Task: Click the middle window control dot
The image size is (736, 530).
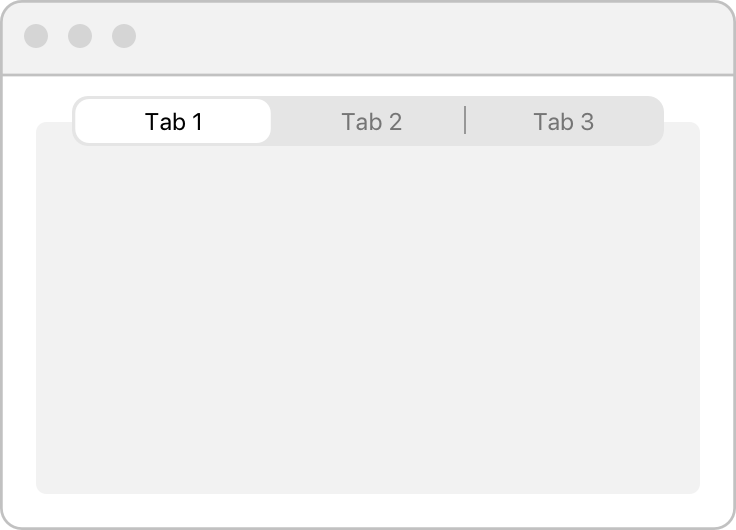Action: (80, 37)
